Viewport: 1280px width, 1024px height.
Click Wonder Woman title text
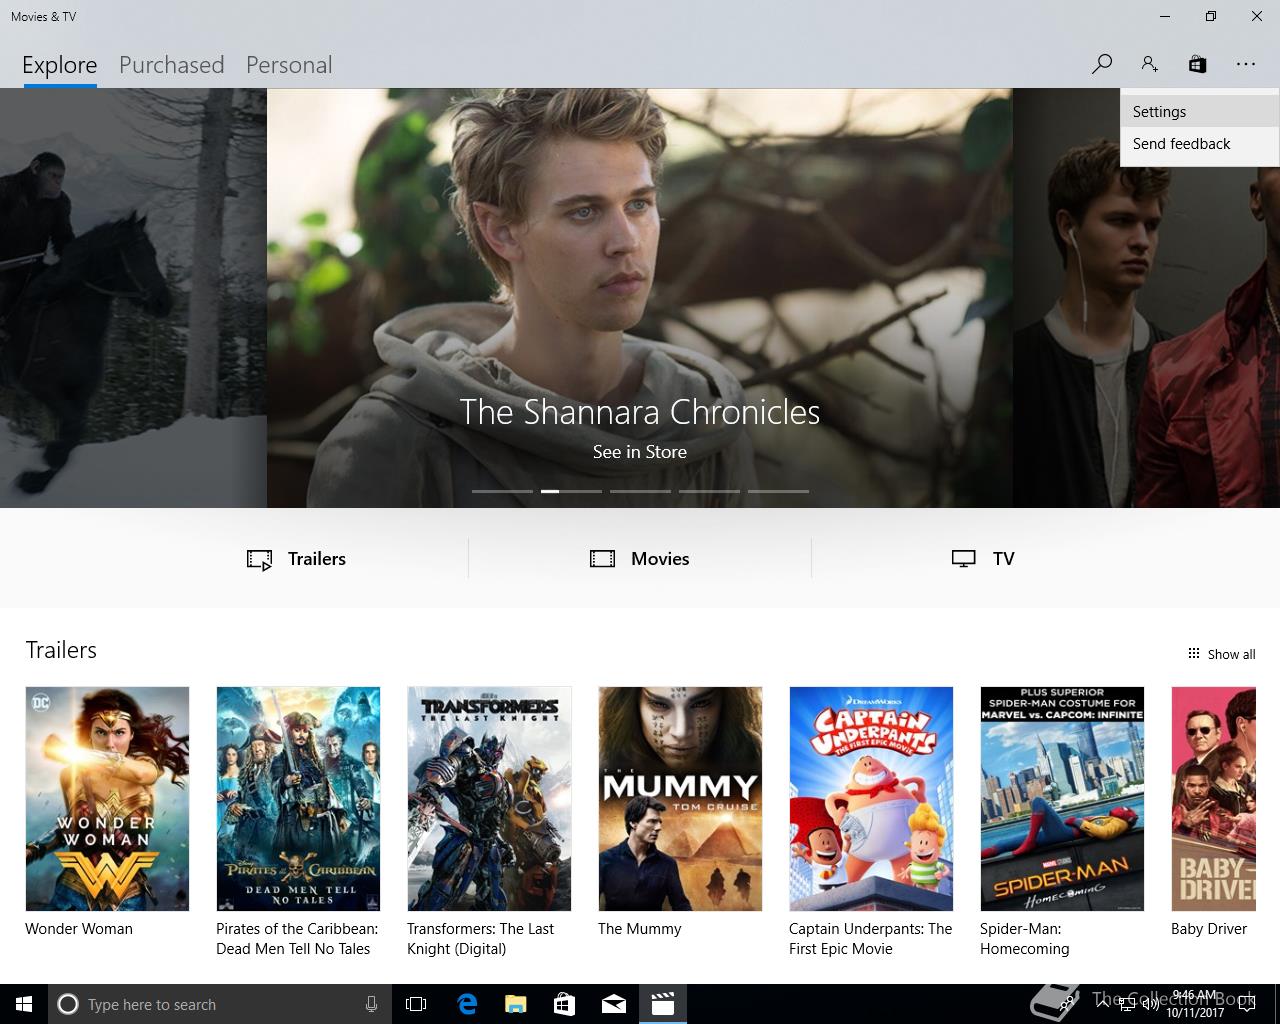(79, 929)
